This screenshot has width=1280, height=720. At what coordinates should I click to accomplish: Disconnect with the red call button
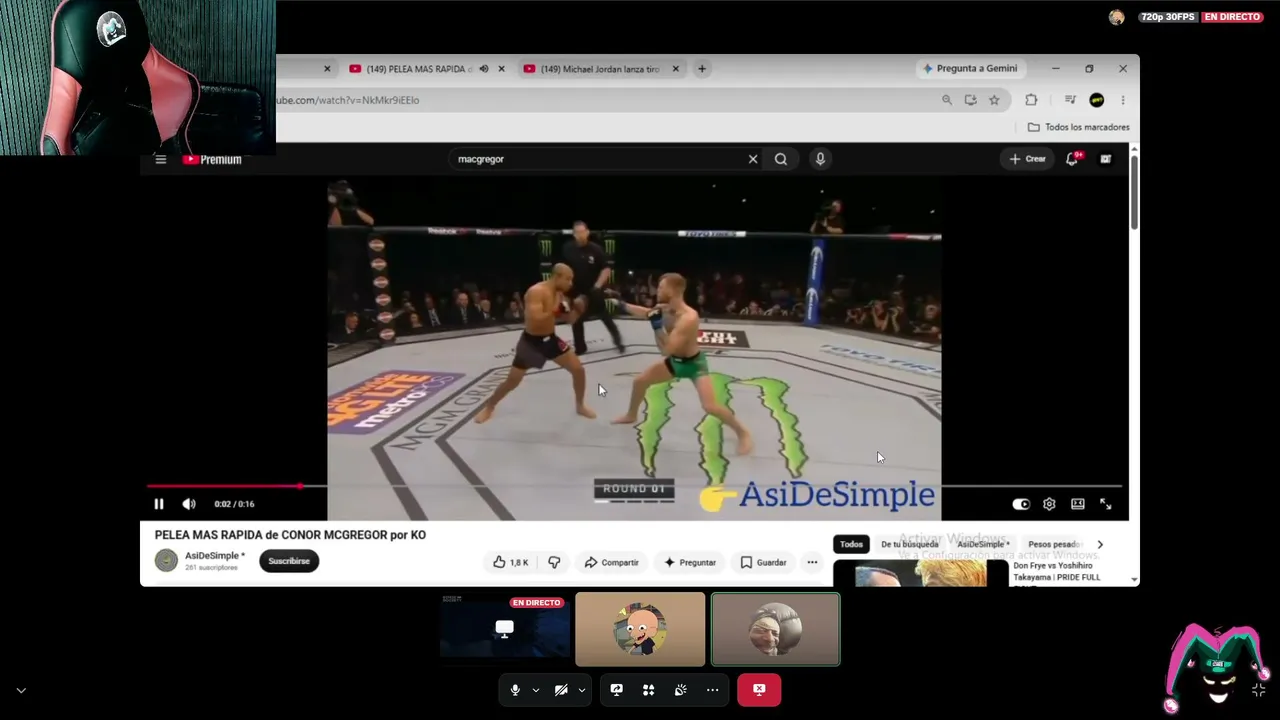click(x=759, y=690)
